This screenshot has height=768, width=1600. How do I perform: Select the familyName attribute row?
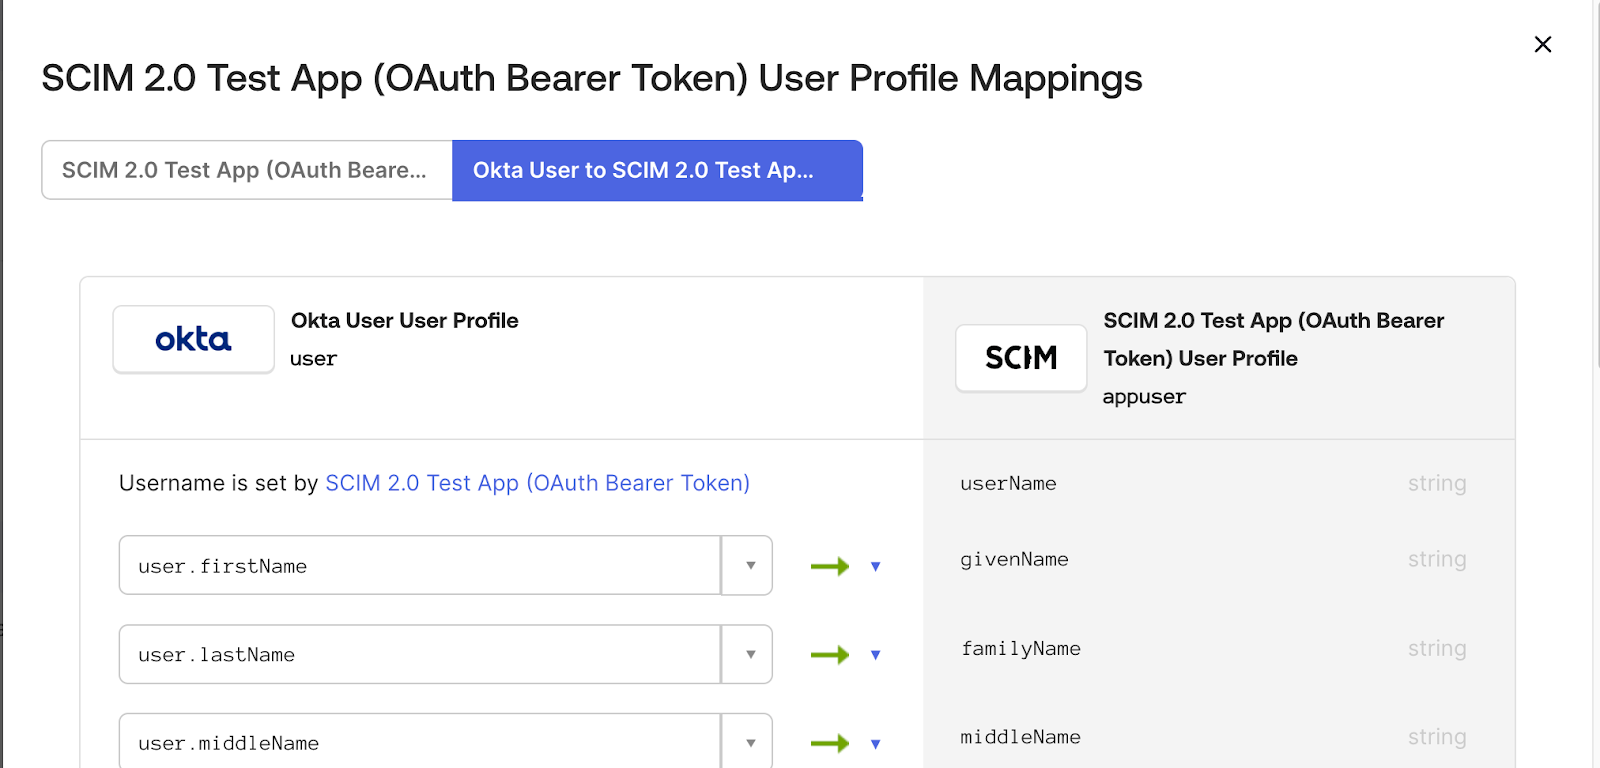coord(1020,649)
